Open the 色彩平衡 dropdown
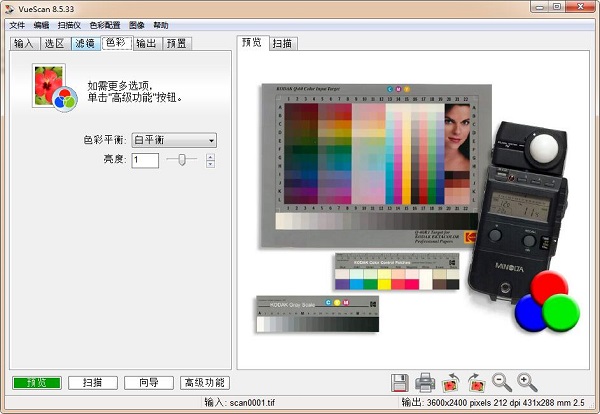This screenshot has height=414, width=600. click(x=174, y=141)
